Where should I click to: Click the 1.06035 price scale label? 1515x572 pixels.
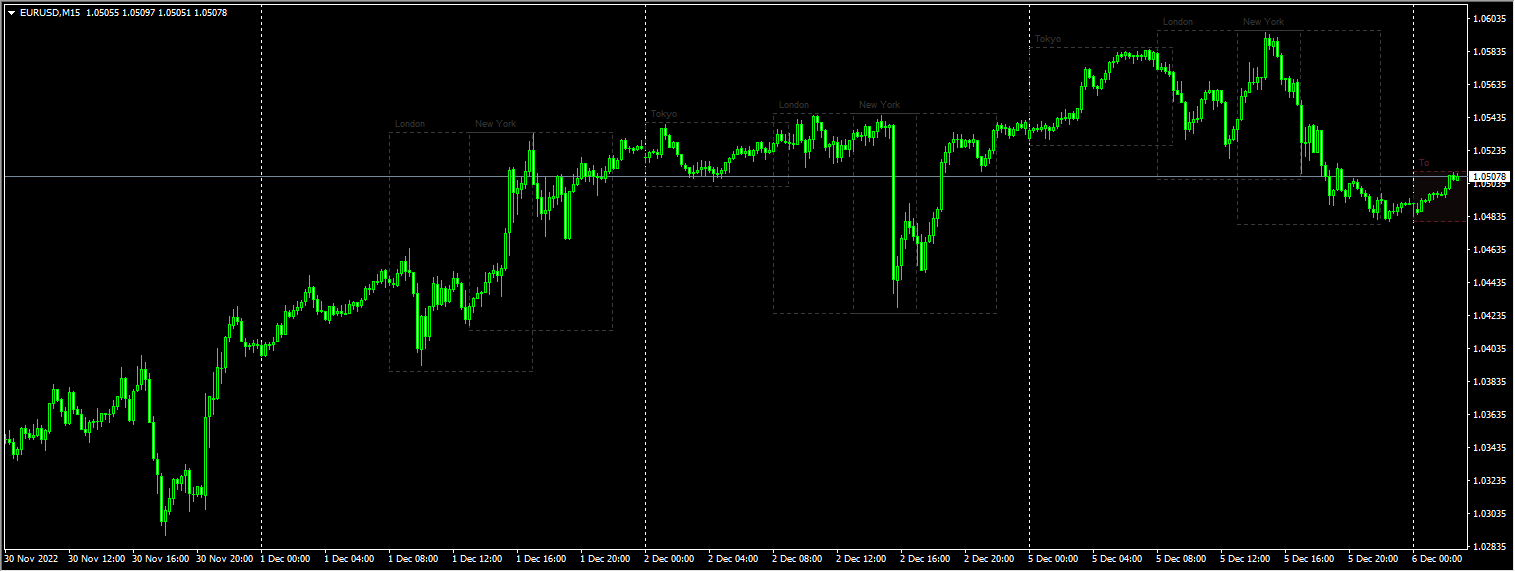(1490, 19)
